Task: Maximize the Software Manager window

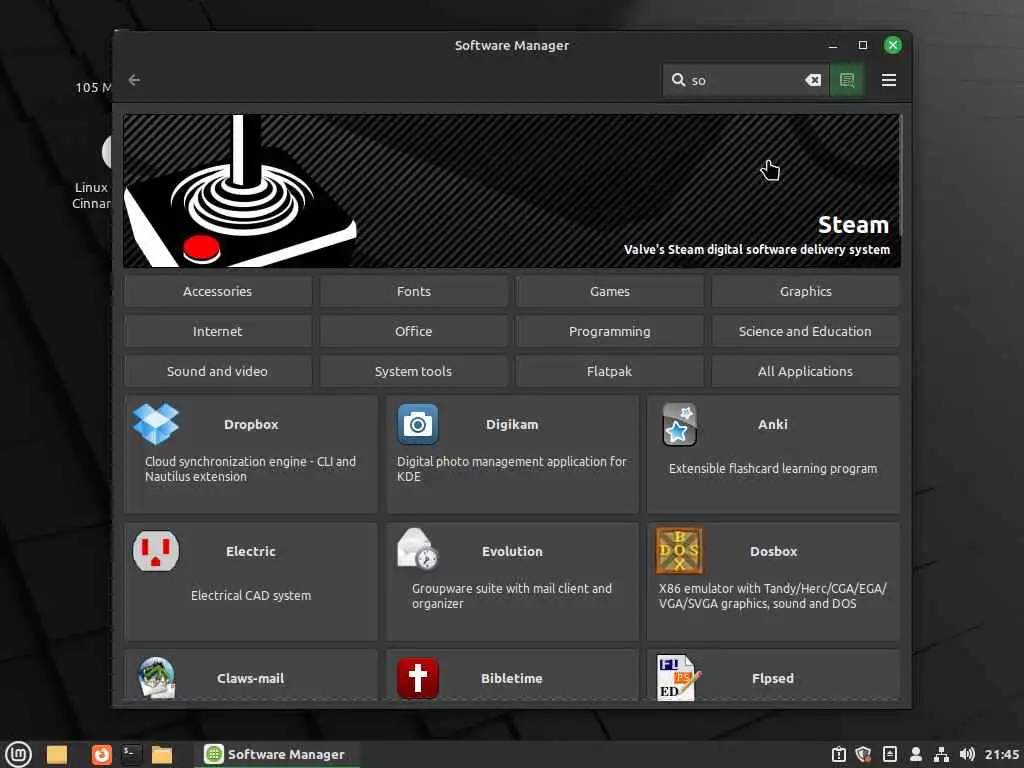Action: coord(863,45)
